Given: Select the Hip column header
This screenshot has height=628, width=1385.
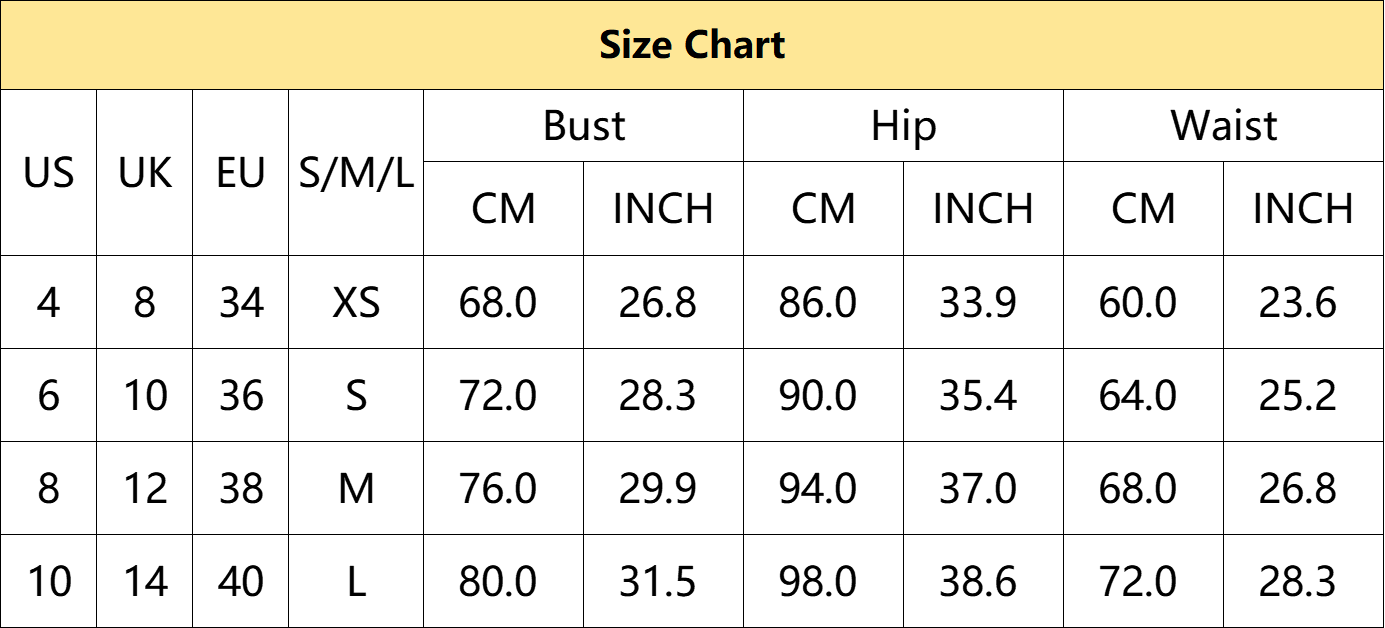Looking at the screenshot, I should [x=903, y=126].
